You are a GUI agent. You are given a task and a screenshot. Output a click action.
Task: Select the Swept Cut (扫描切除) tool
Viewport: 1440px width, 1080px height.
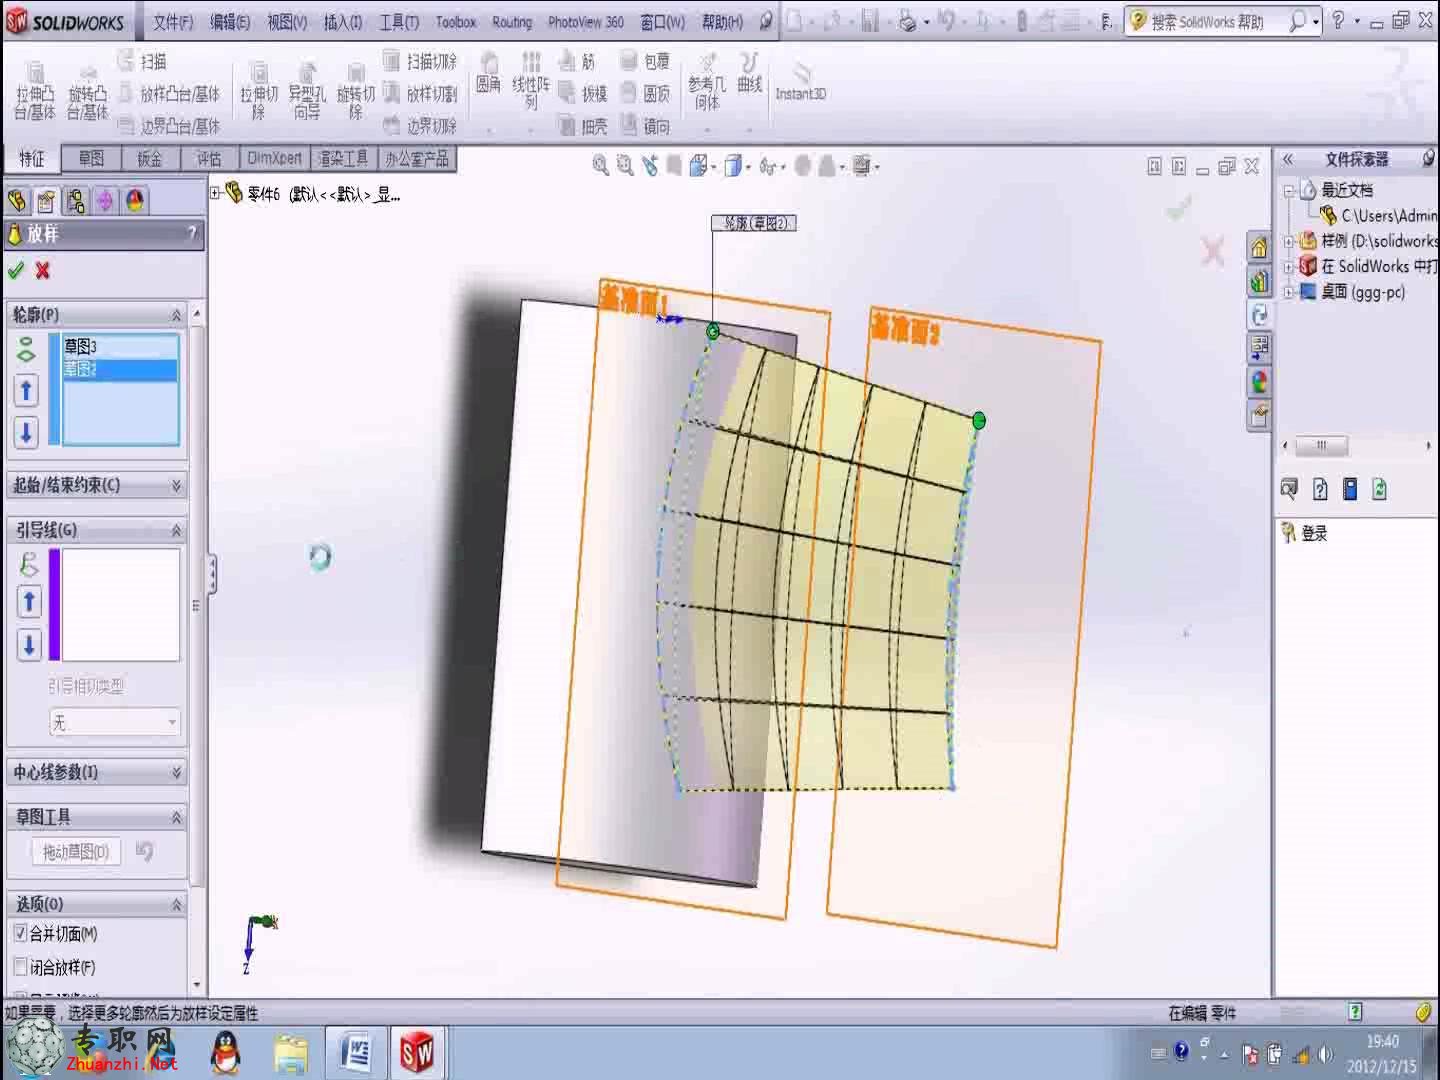pos(420,61)
